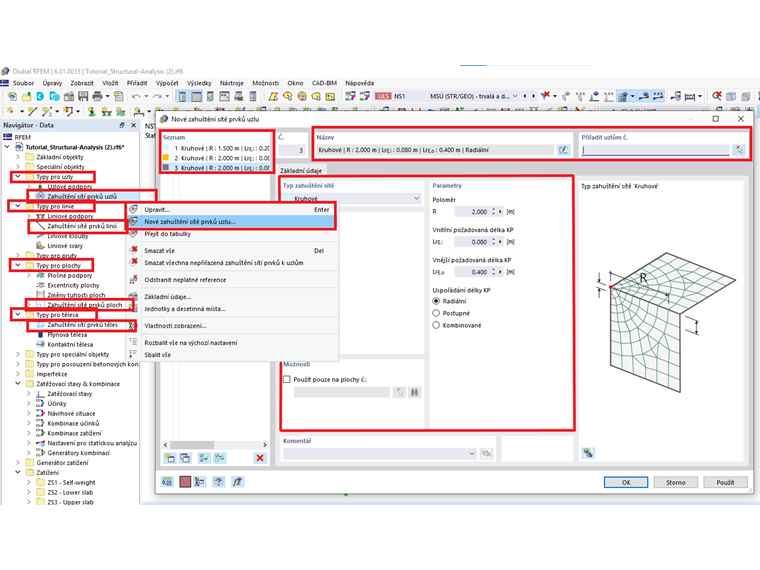
Task: Collapse the Typy pro linie tree node
Action: point(18,206)
